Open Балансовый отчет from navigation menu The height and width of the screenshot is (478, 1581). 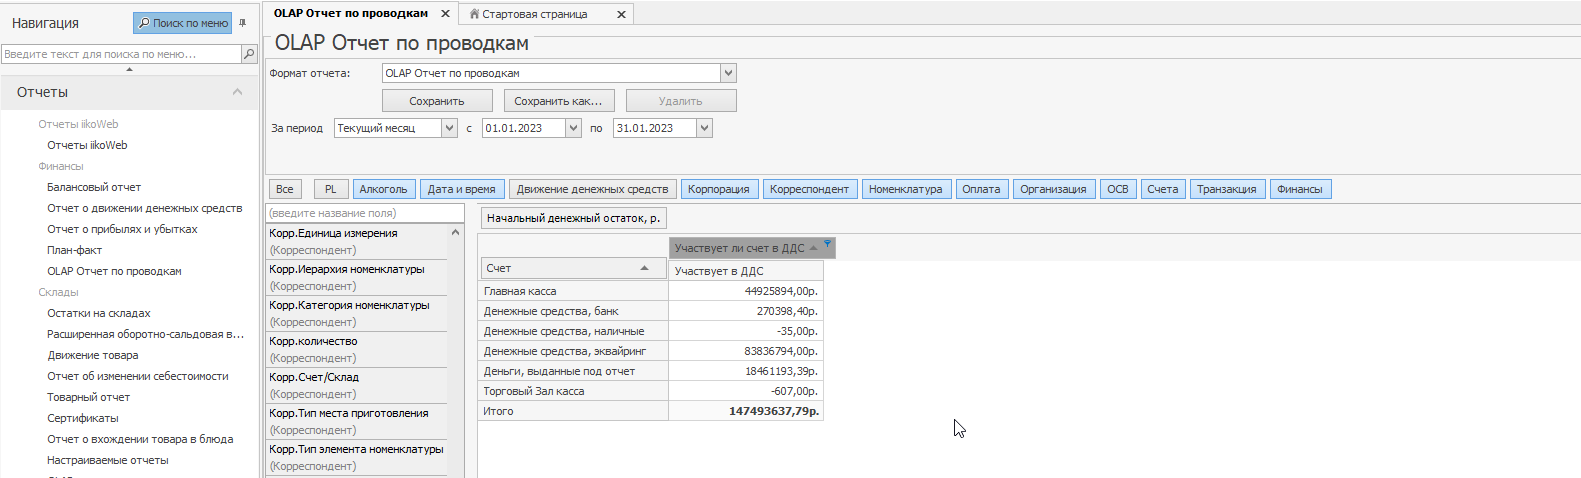tap(94, 187)
